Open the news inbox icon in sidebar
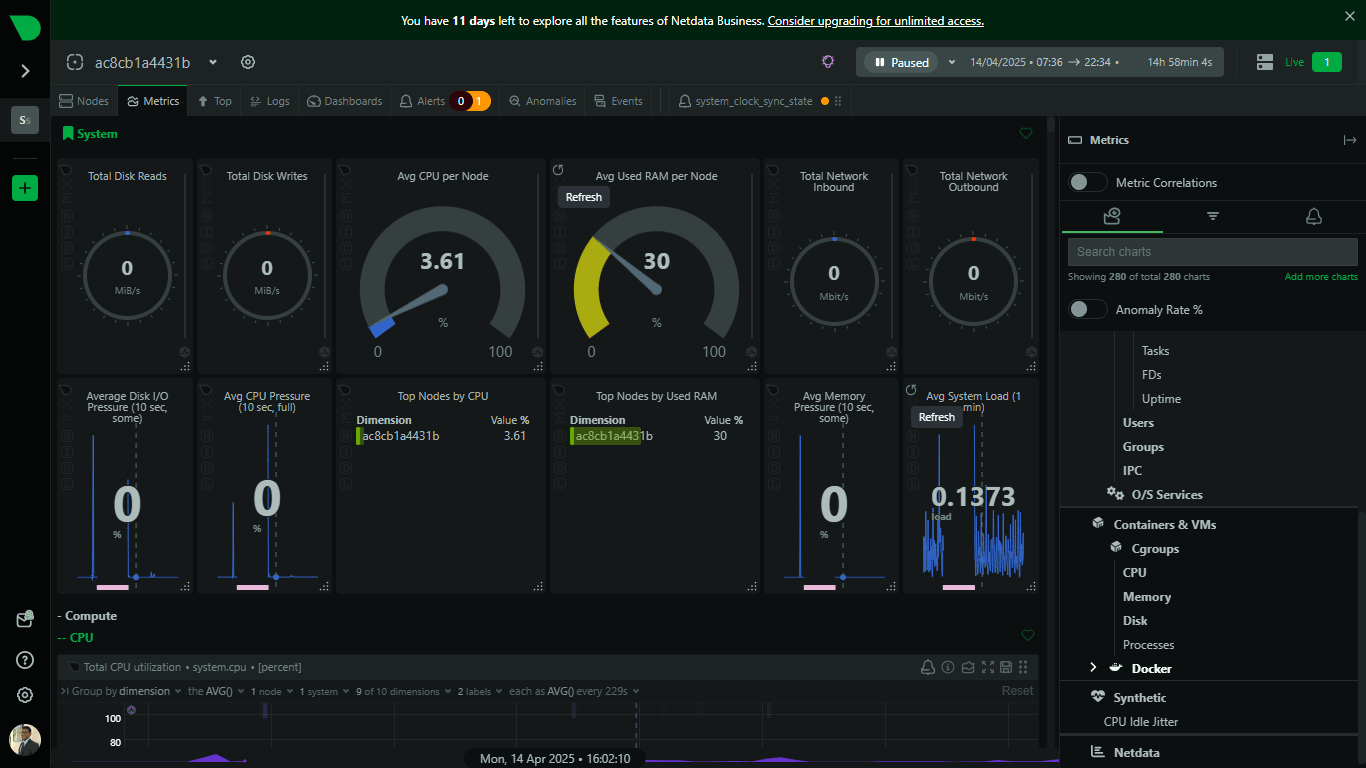The height and width of the screenshot is (768, 1366). (x=25, y=620)
